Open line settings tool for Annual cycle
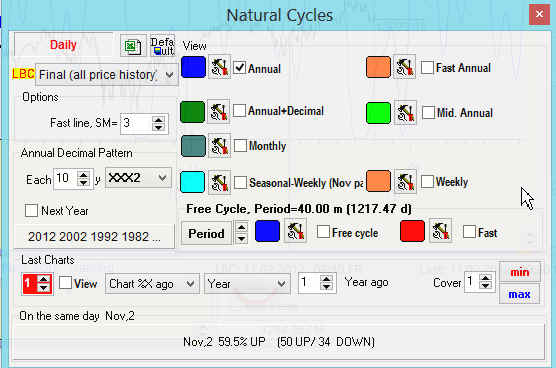Screen dimensions: 556x368 [219, 67]
